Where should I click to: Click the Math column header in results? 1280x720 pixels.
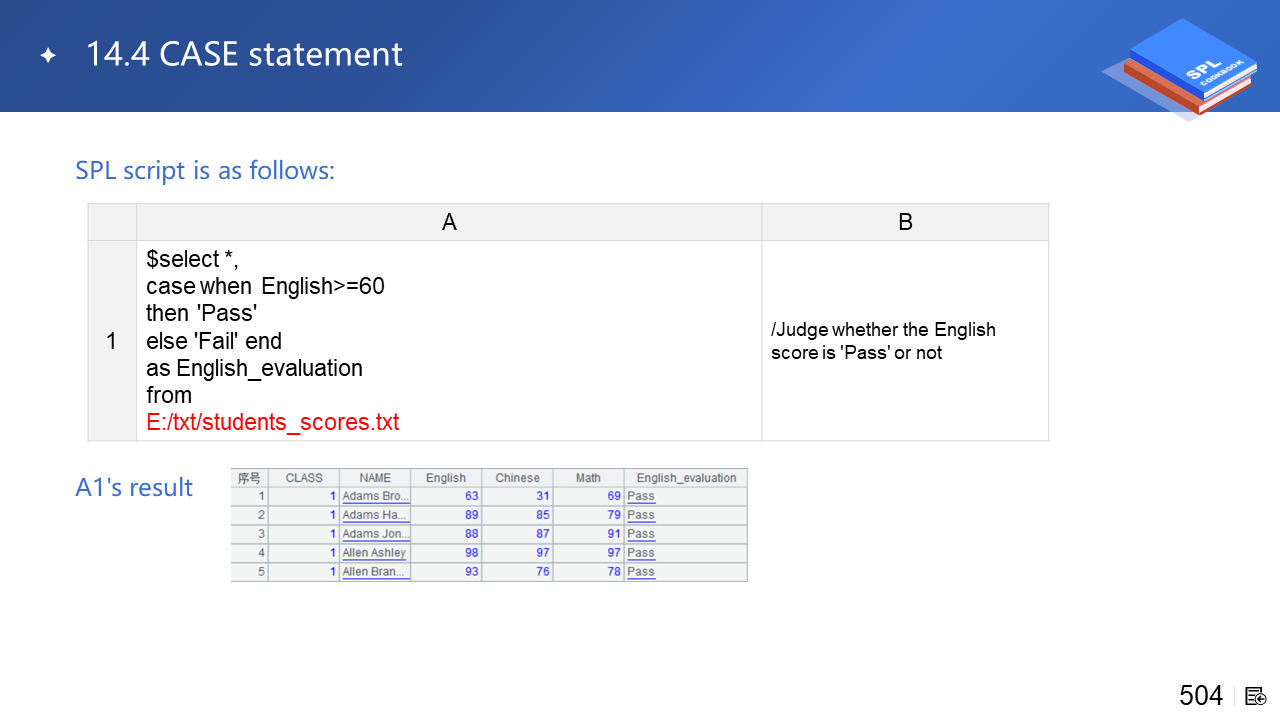coord(588,478)
